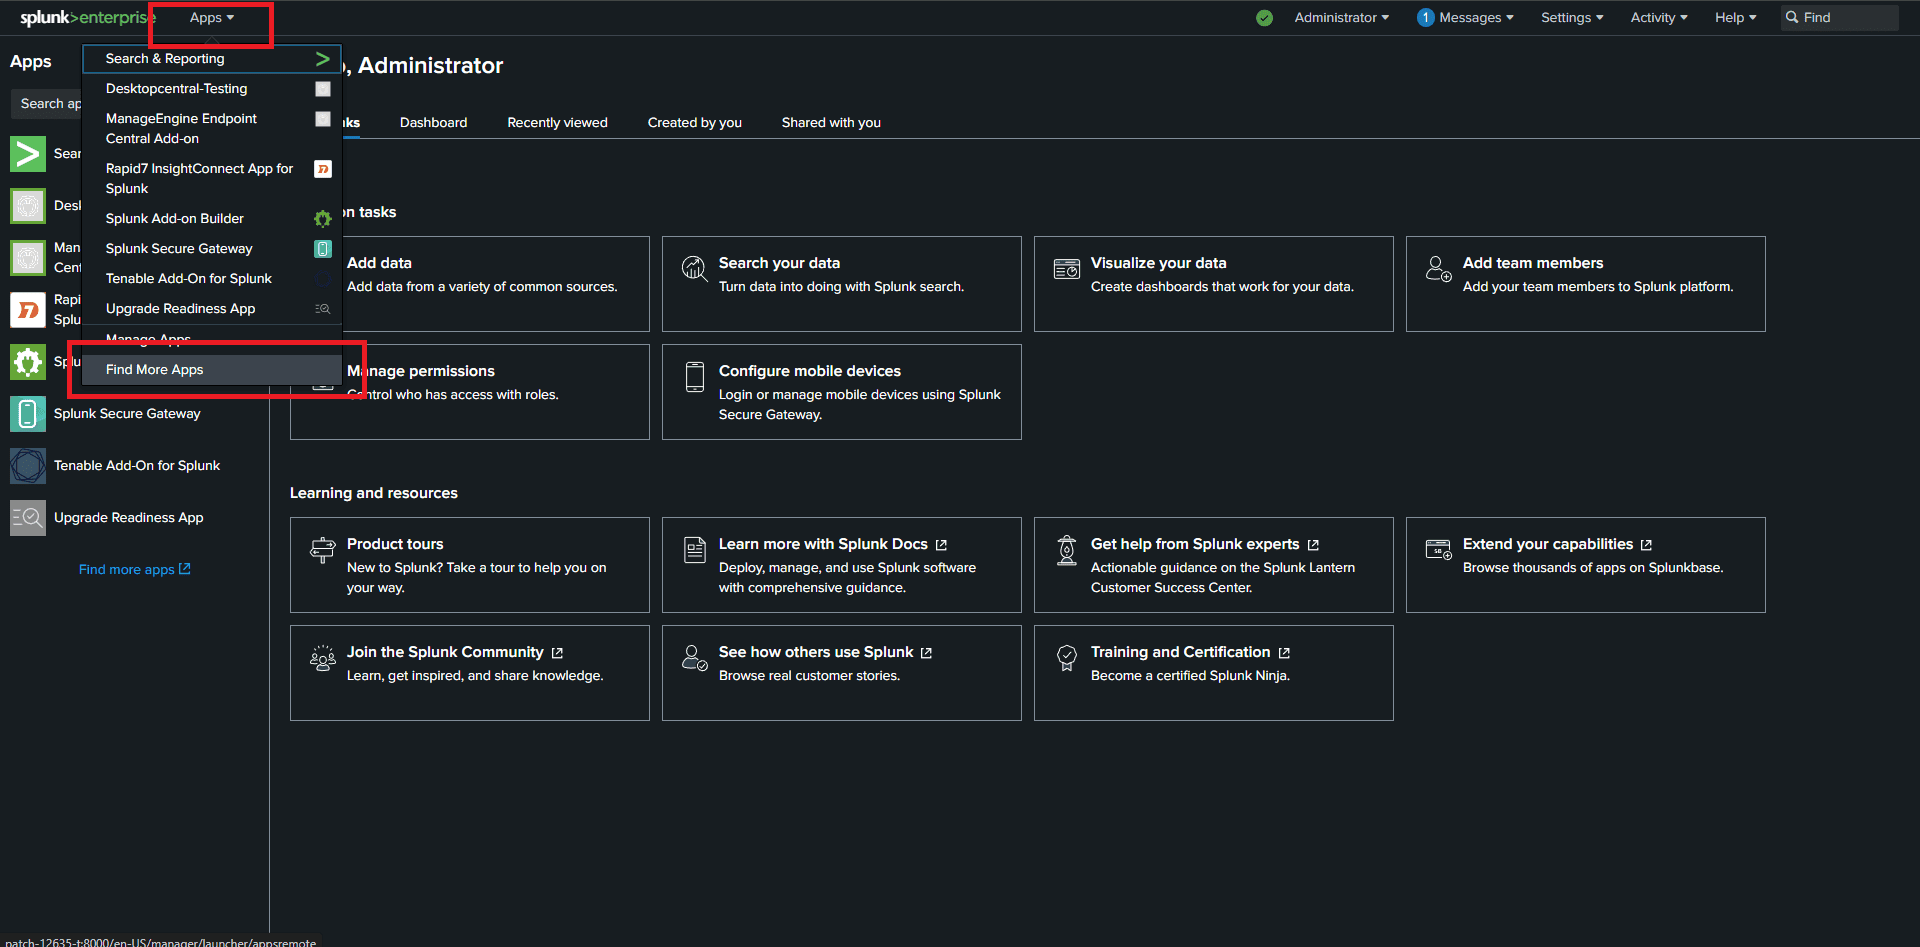
Task: Click the Find search field
Action: pyautogui.click(x=1846, y=18)
